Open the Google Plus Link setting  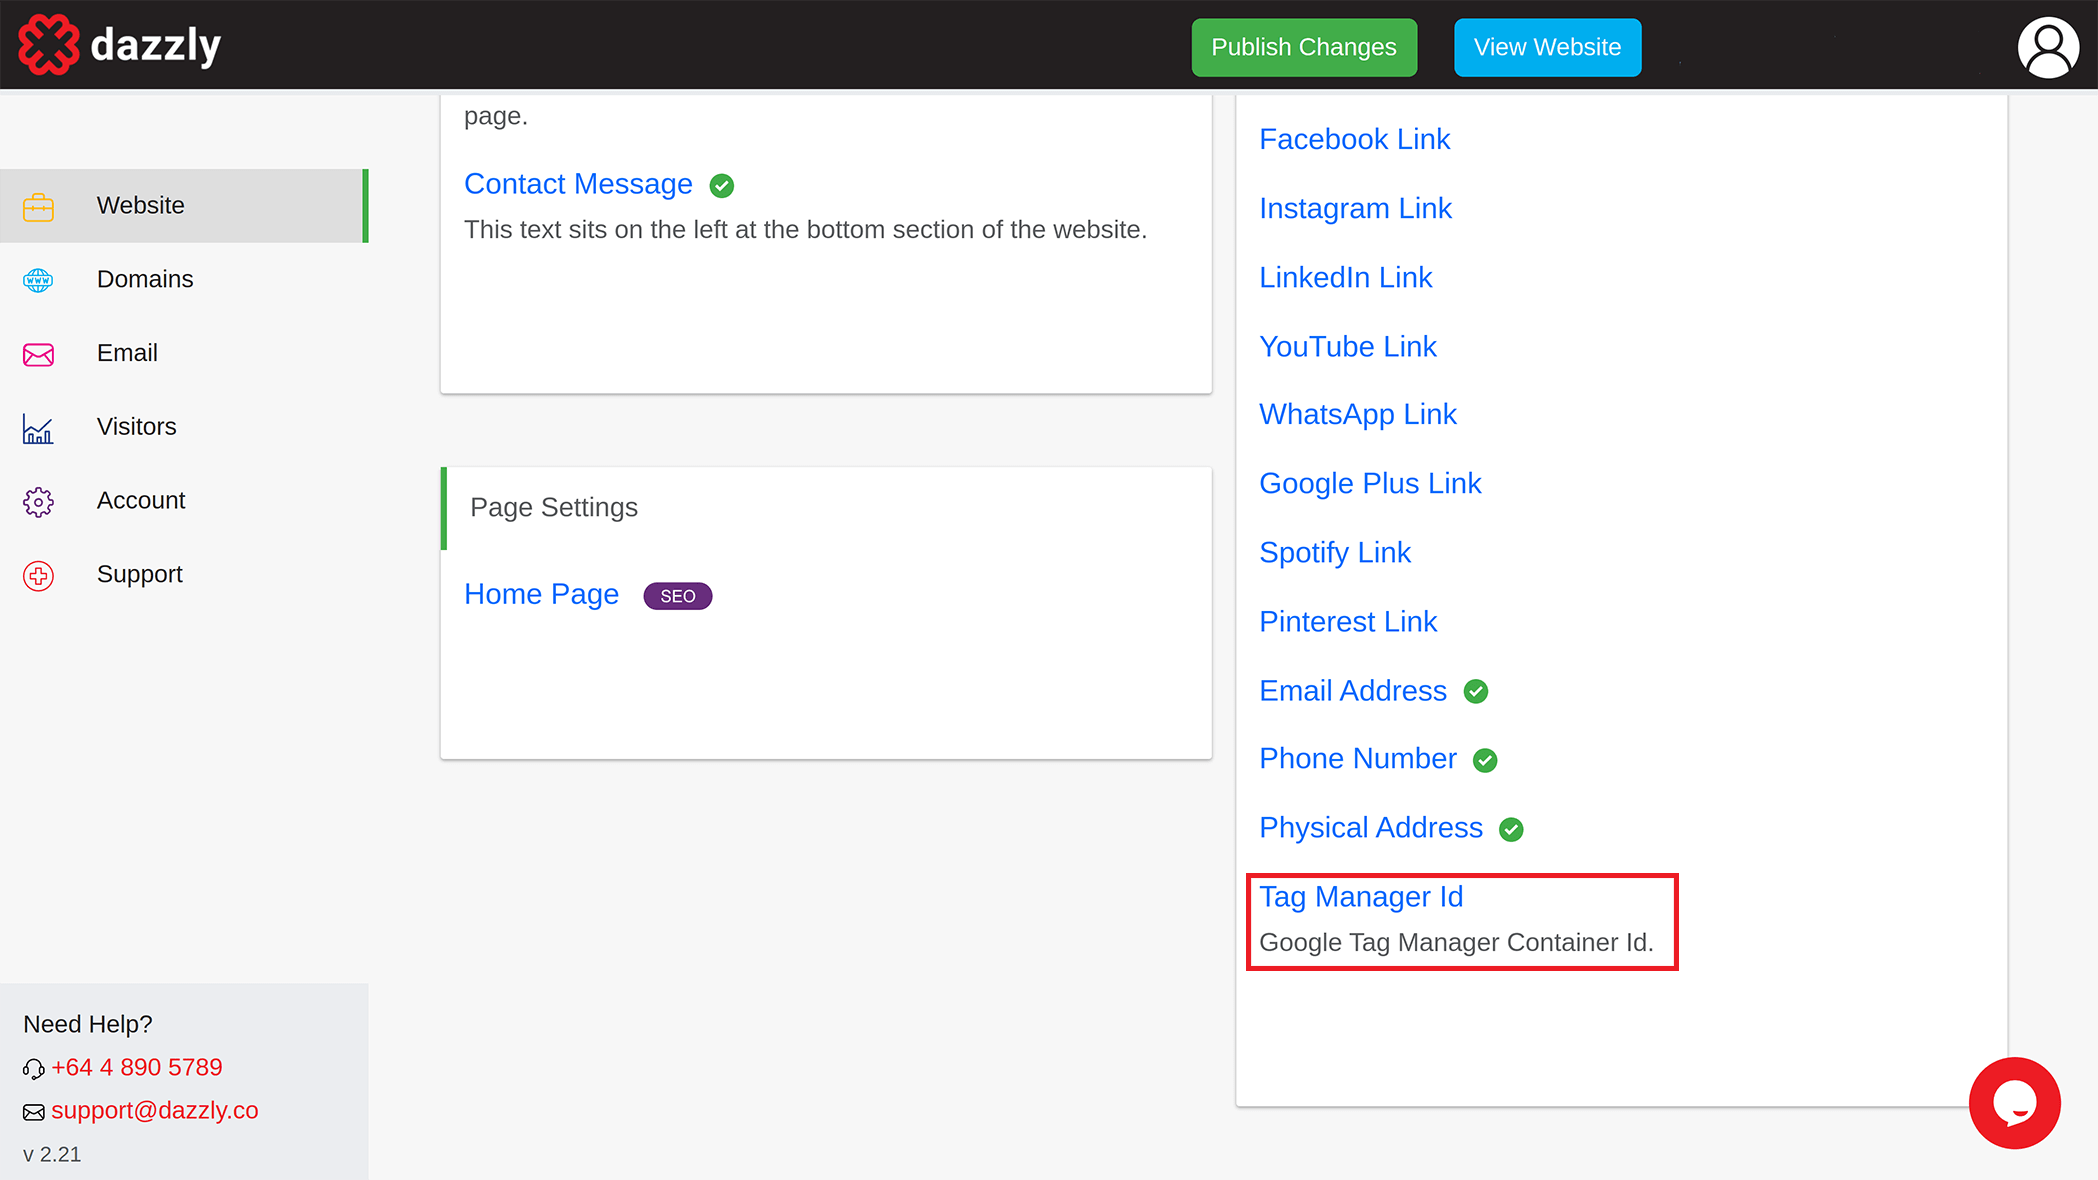click(x=1370, y=483)
